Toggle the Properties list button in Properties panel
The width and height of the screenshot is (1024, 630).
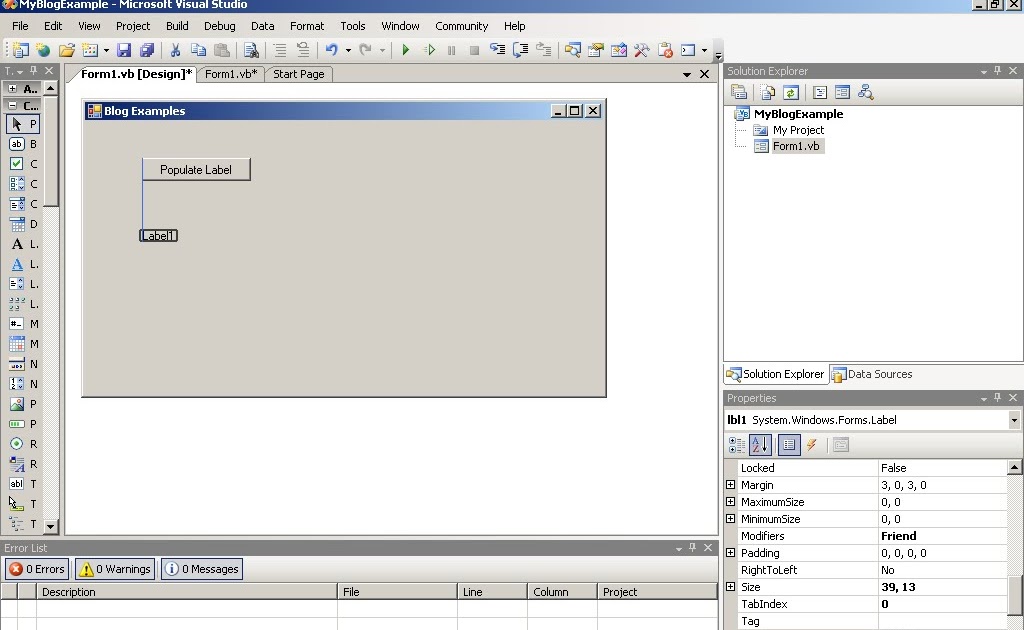pyautogui.click(x=789, y=445)
